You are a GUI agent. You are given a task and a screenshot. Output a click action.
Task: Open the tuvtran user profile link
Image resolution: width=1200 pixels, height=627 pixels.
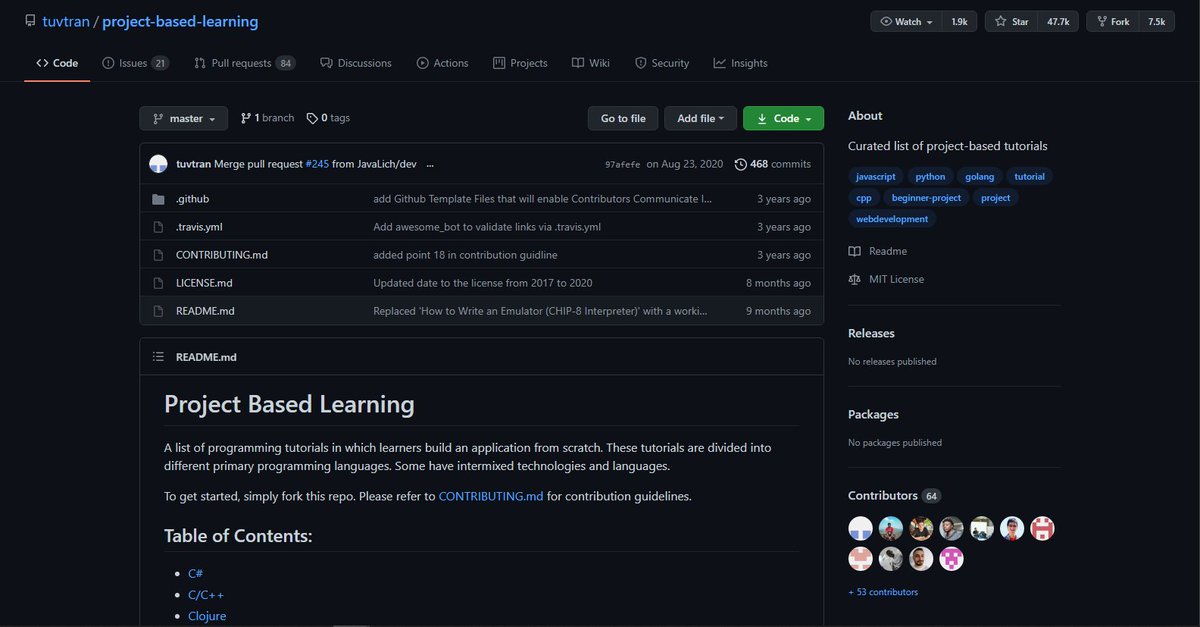coord(65,21)
